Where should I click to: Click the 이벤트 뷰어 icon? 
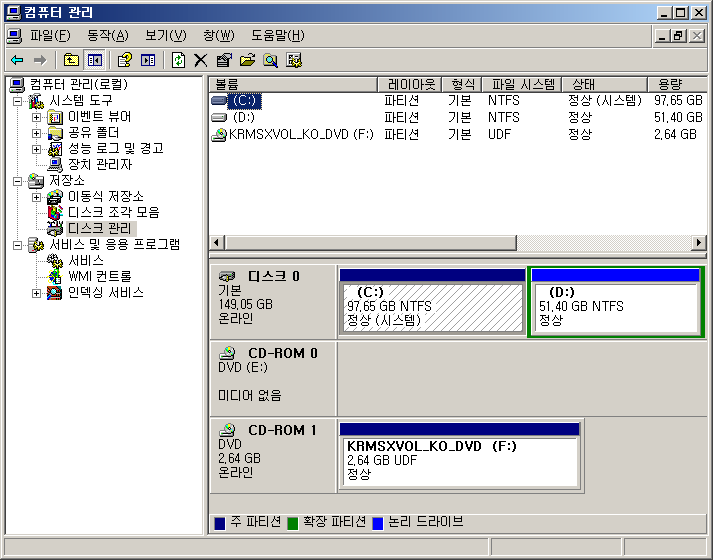pyautogui.click(x=55, y=117)
